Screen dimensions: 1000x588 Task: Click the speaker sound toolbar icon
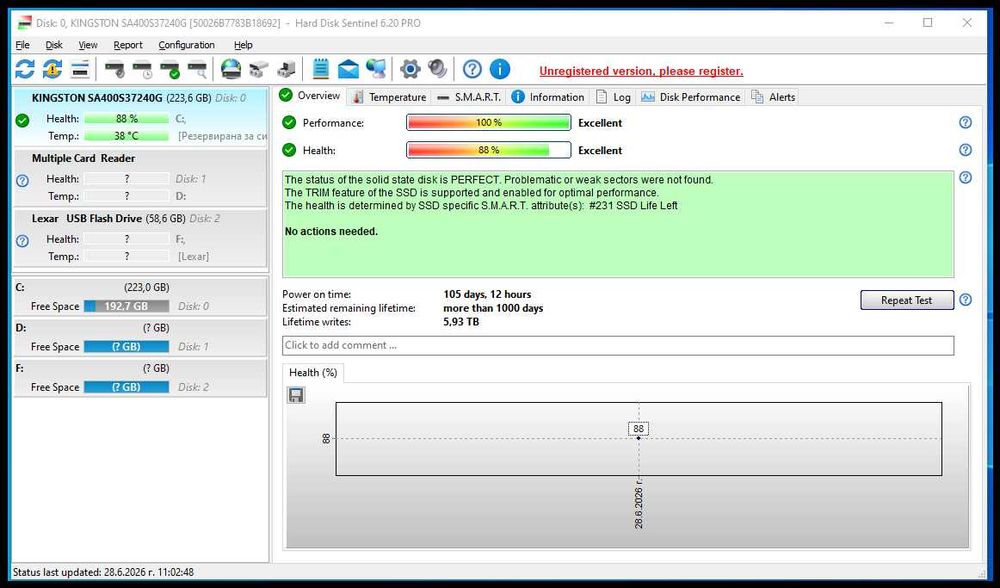coord(438,69)
